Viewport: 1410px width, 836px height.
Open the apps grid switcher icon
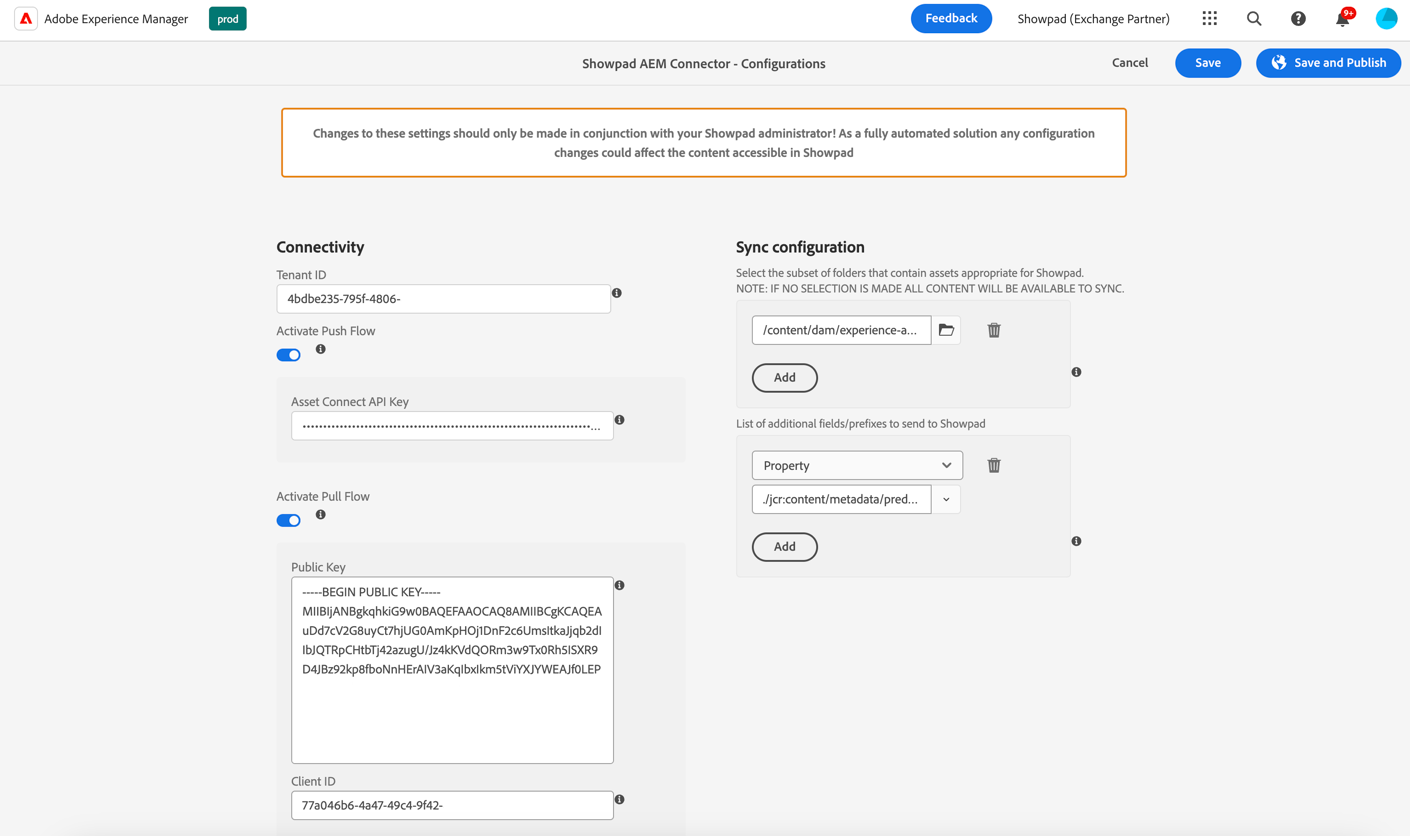tap(1210, 18)
